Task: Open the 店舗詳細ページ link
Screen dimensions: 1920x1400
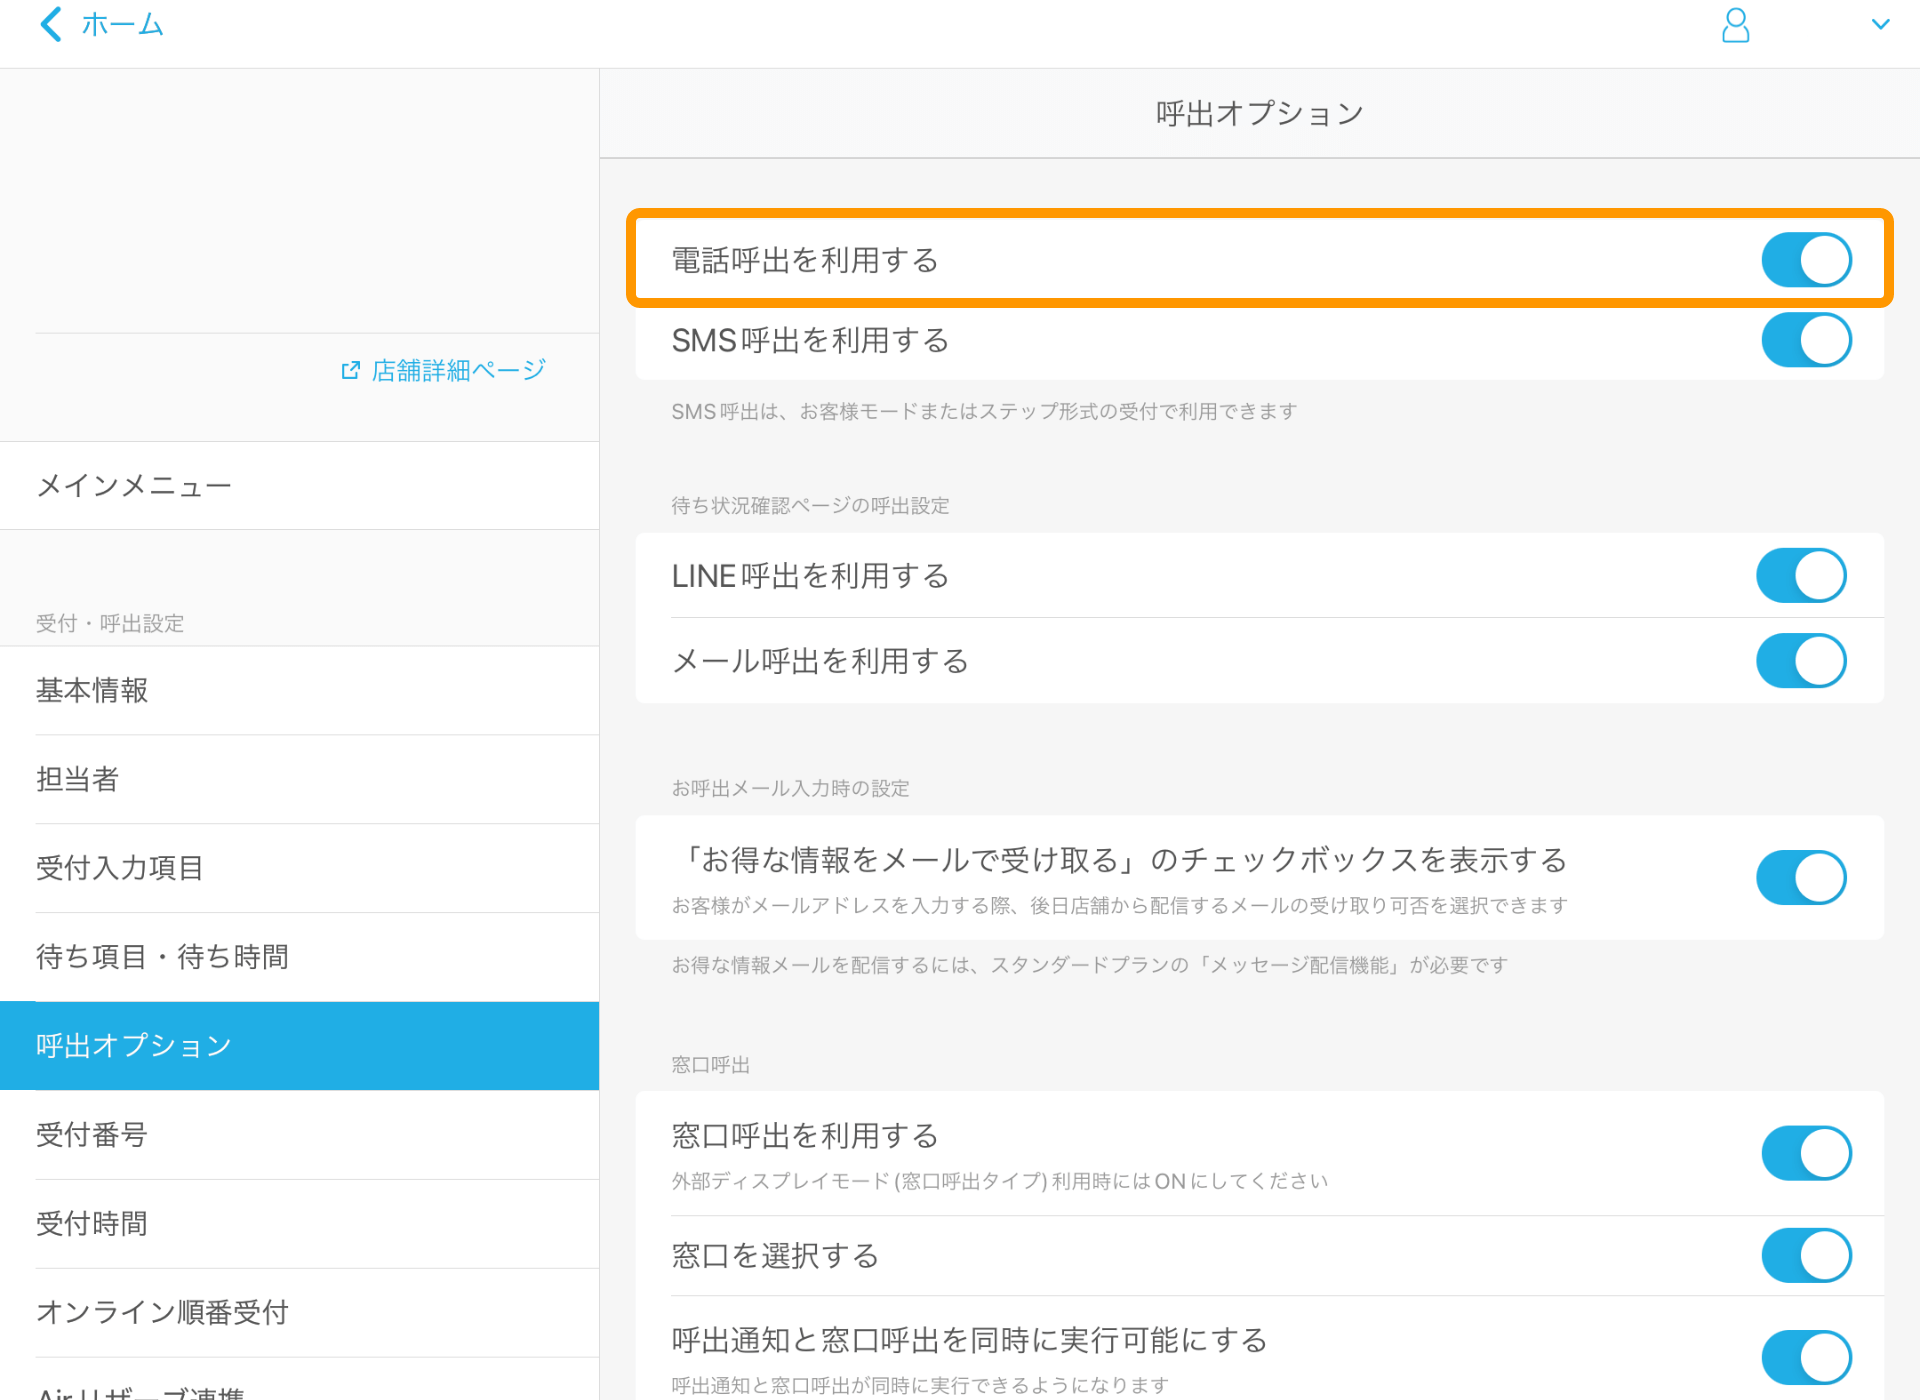Action: point(458,371)
